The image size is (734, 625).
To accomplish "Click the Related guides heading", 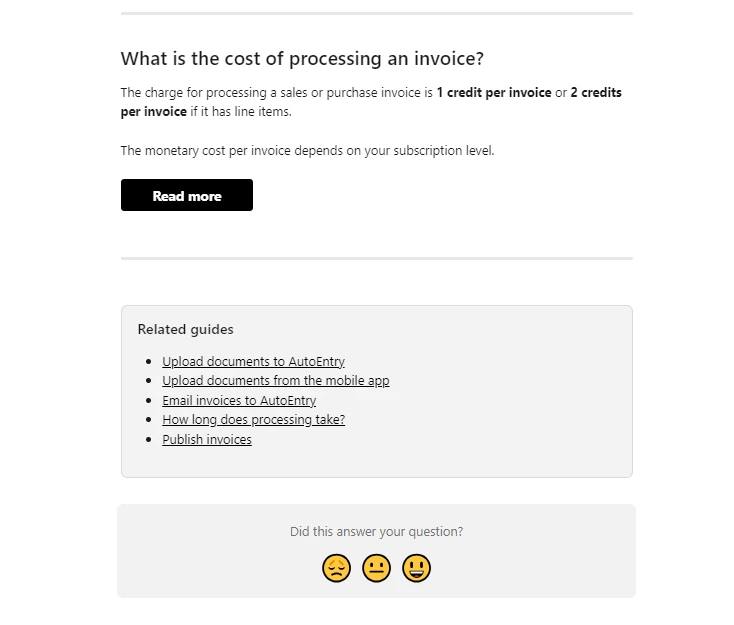I will pyautogui.click(x=185, y=329).
